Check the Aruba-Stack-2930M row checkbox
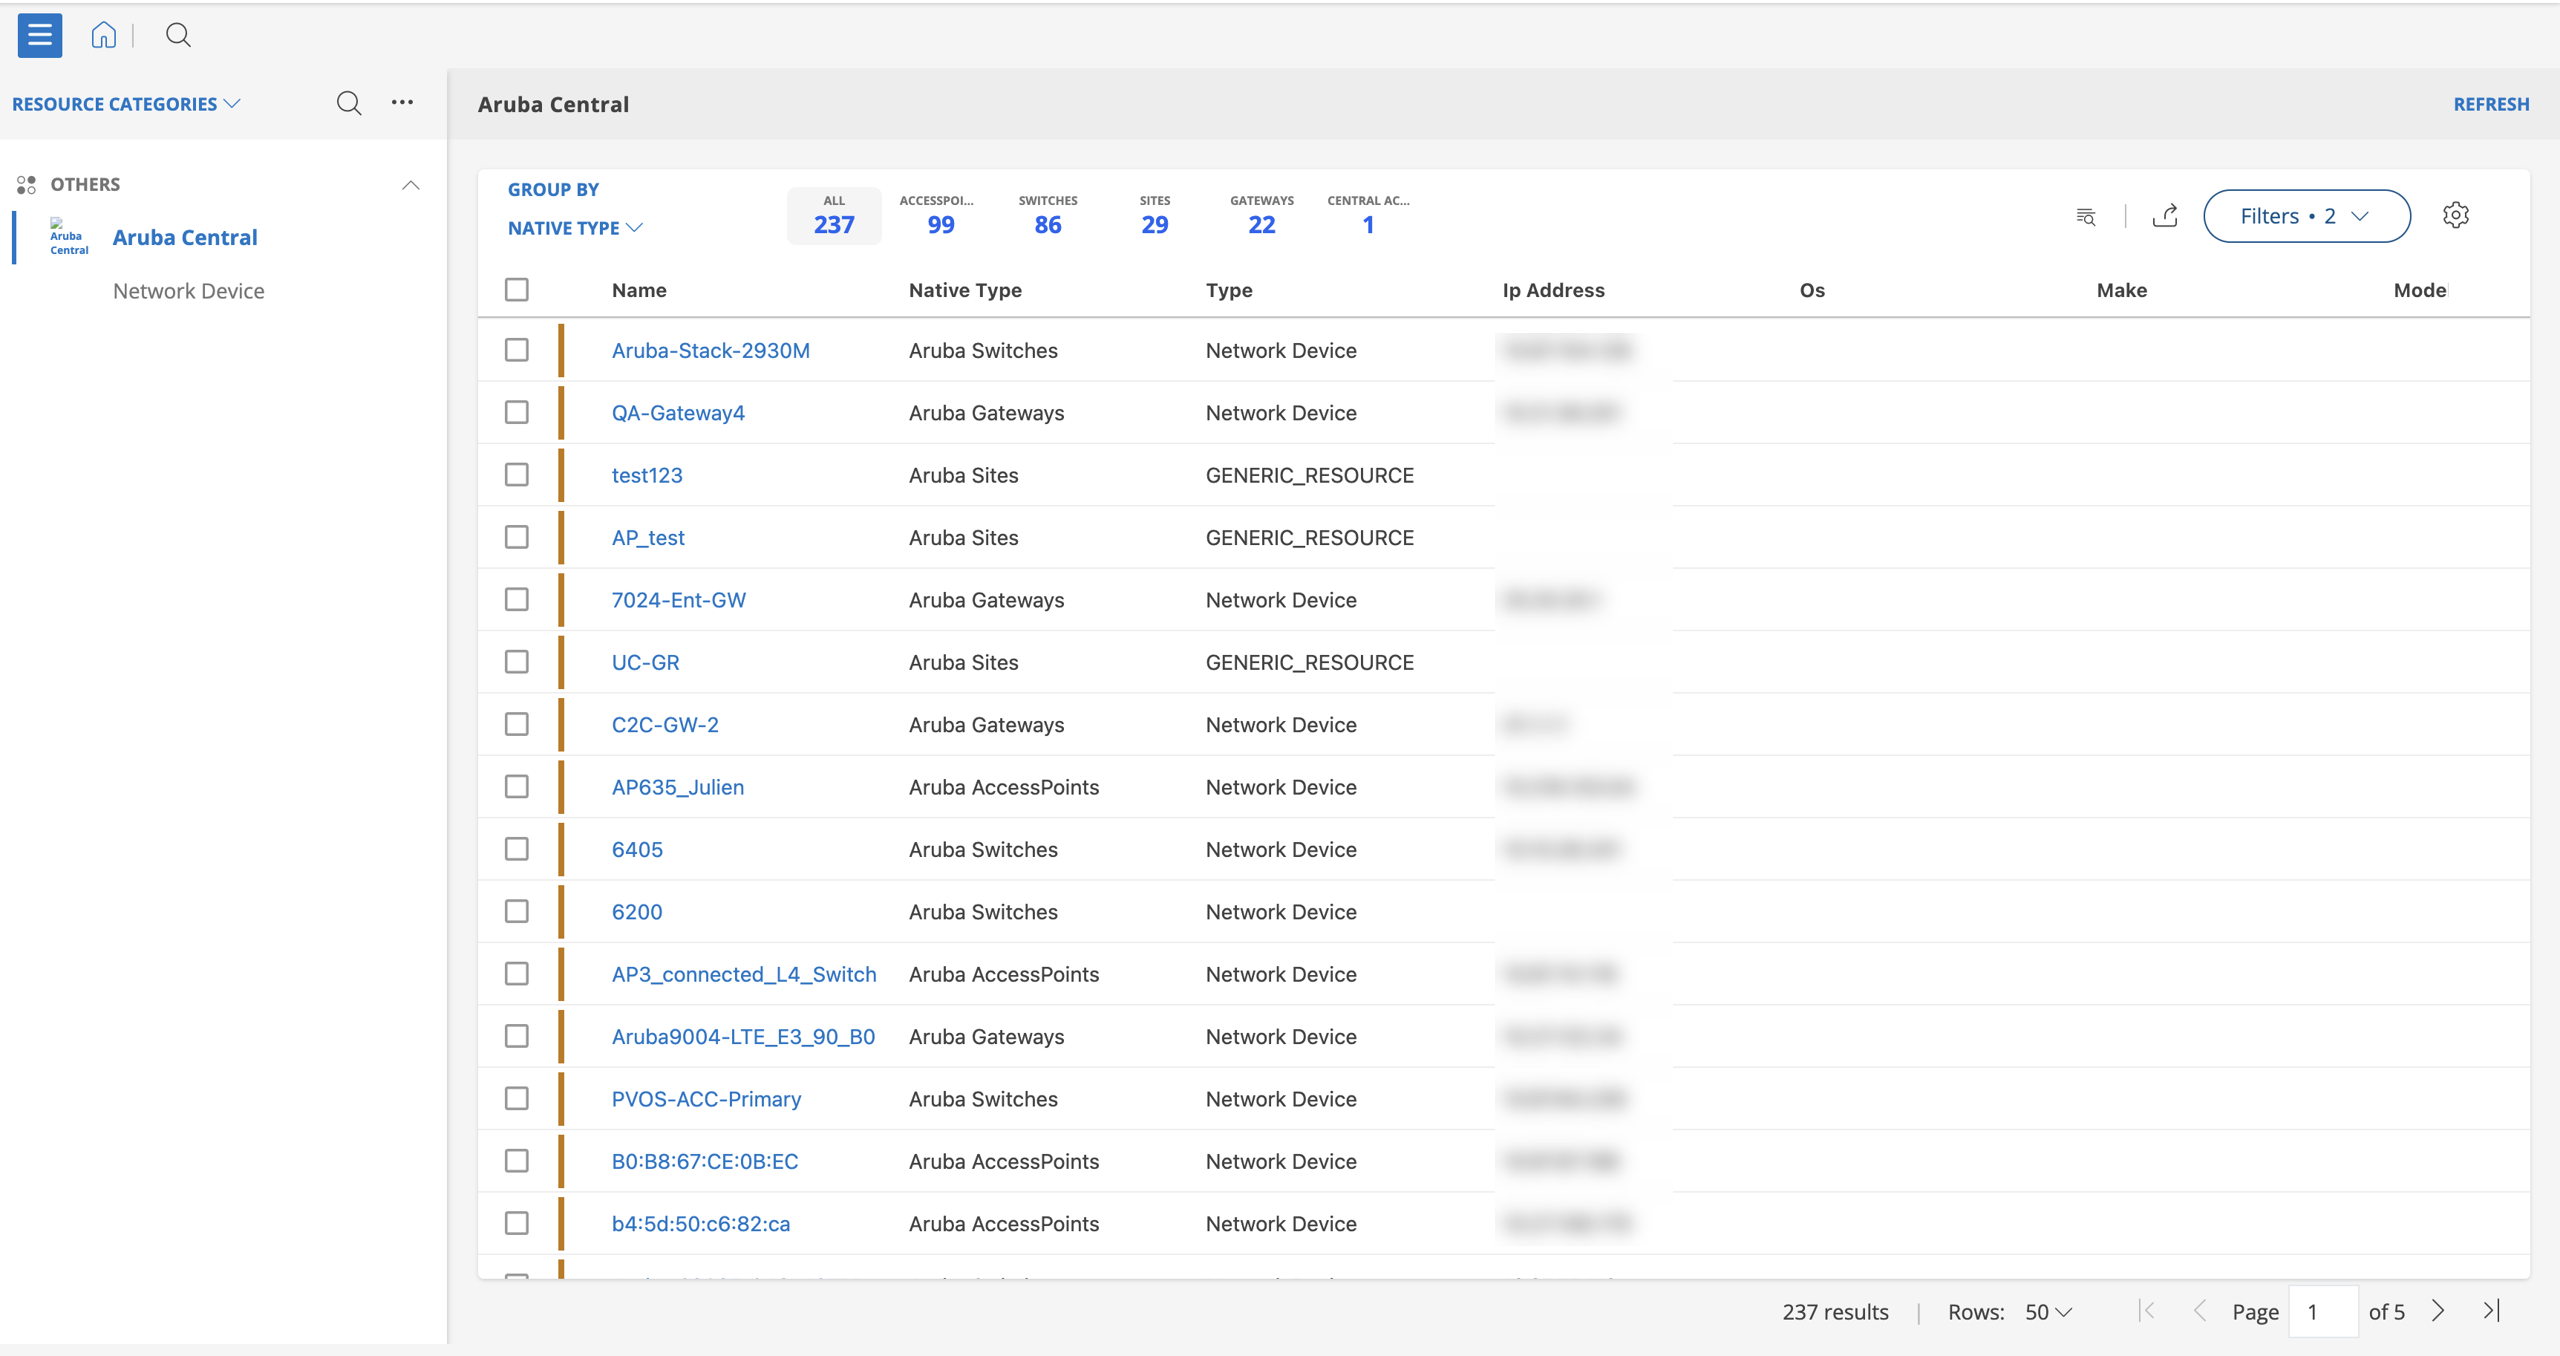The image size is (2560, 1356). point(516,350)
